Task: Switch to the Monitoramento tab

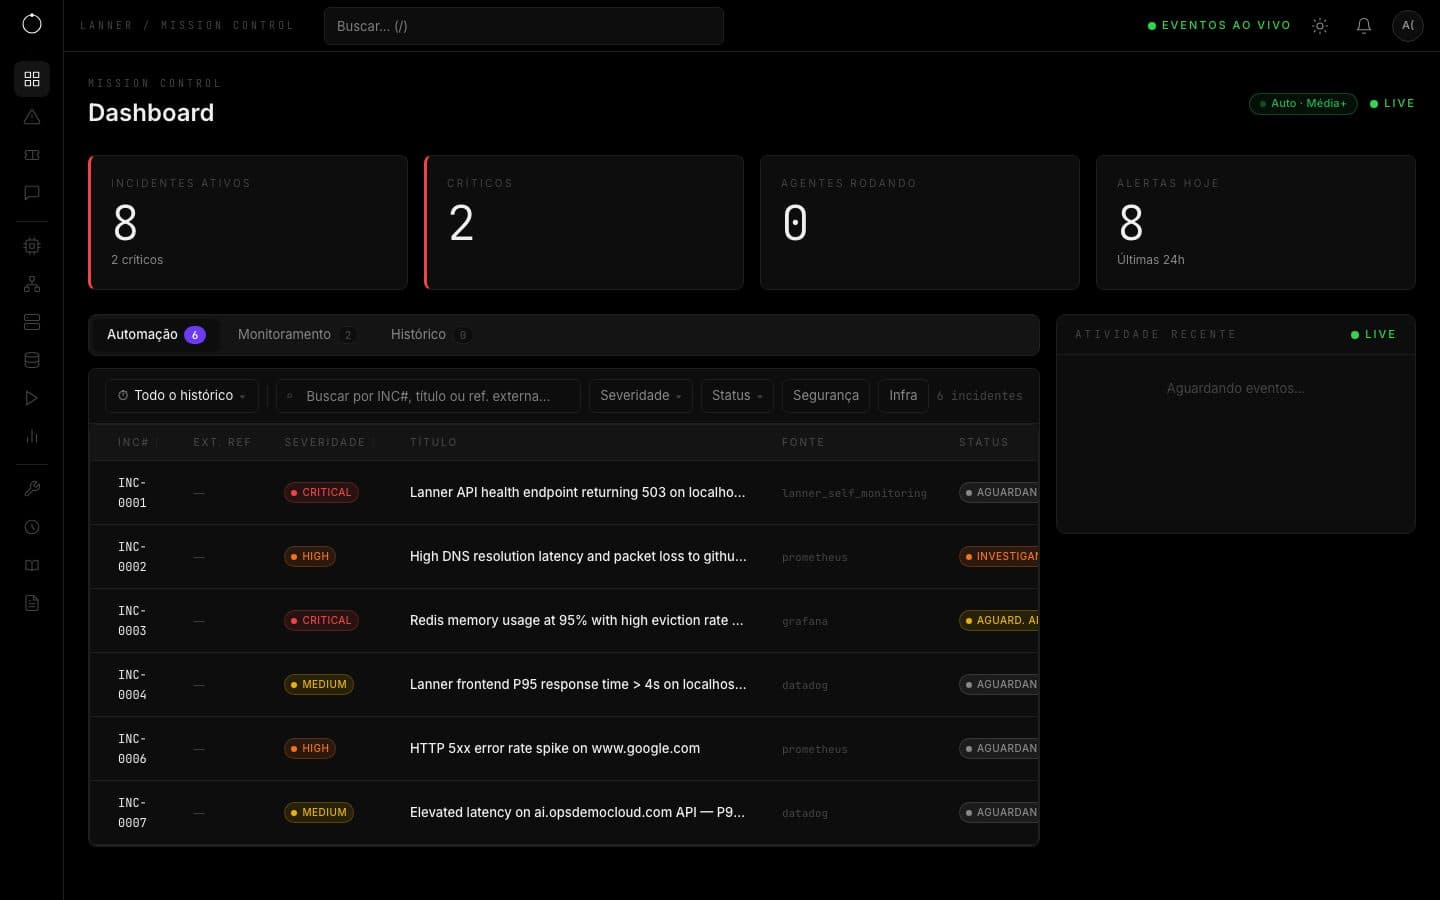Action: [296, 335]
